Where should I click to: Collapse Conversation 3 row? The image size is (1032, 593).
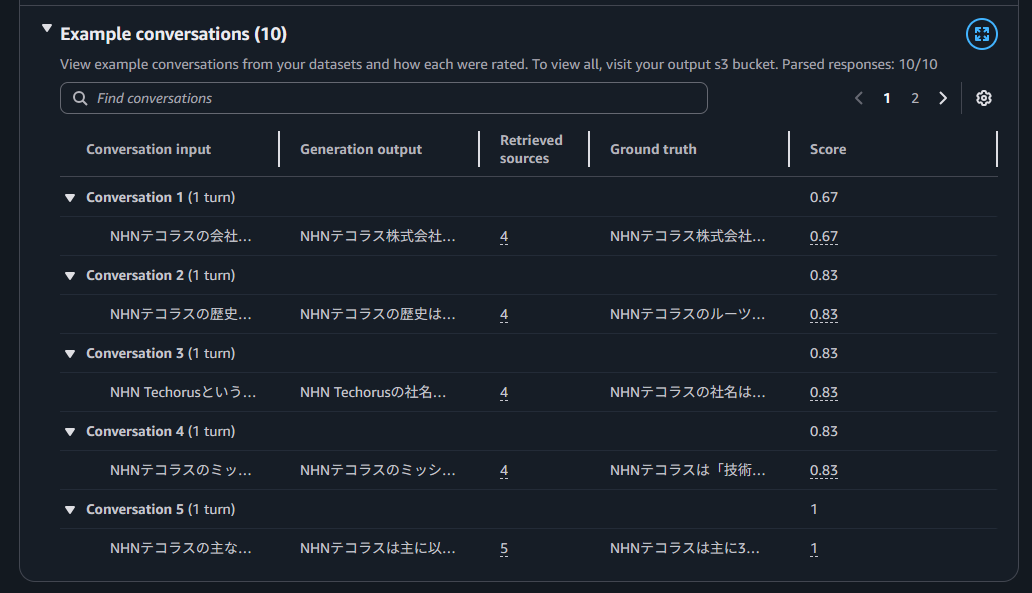[x=70, y=354]
